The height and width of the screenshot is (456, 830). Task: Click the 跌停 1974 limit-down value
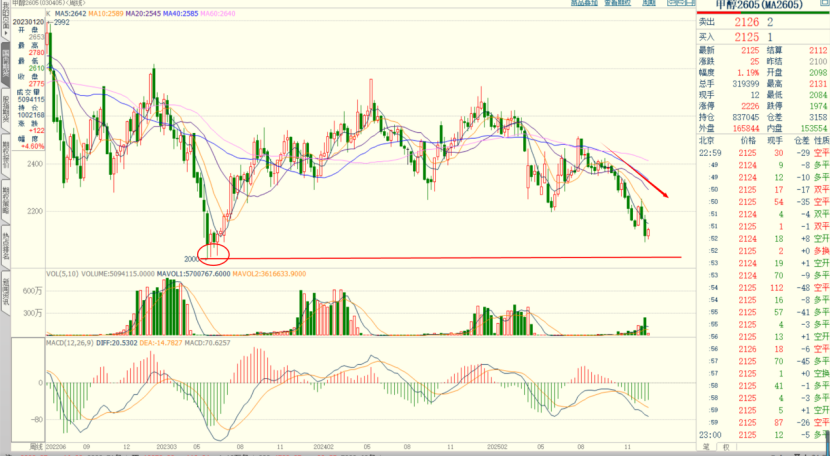[x=818, y=106]
